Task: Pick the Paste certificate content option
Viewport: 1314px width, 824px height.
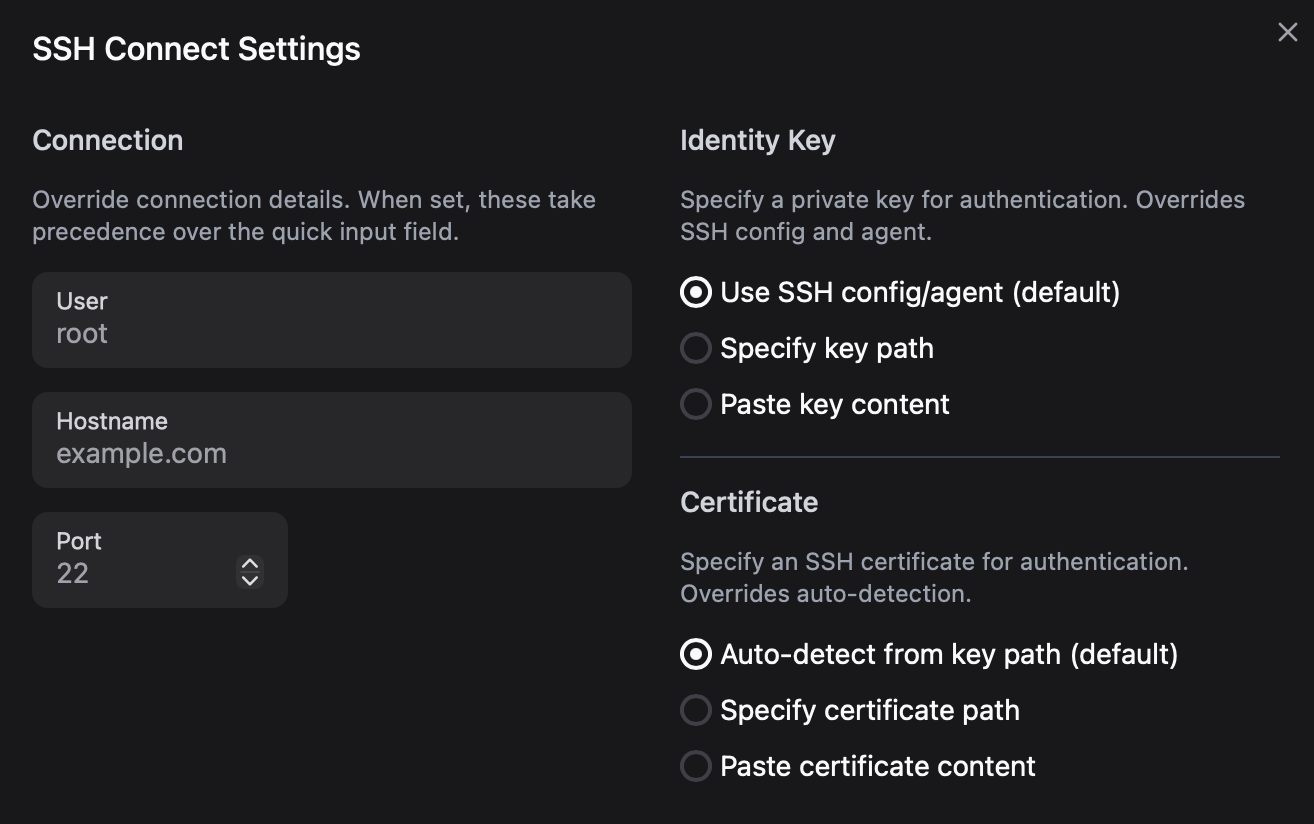Action: (x=695, y=766)
